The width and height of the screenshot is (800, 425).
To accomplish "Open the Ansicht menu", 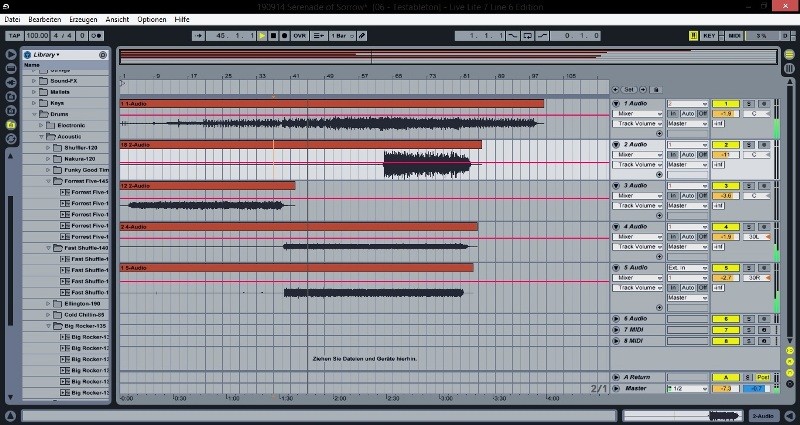I will point(117,19).
